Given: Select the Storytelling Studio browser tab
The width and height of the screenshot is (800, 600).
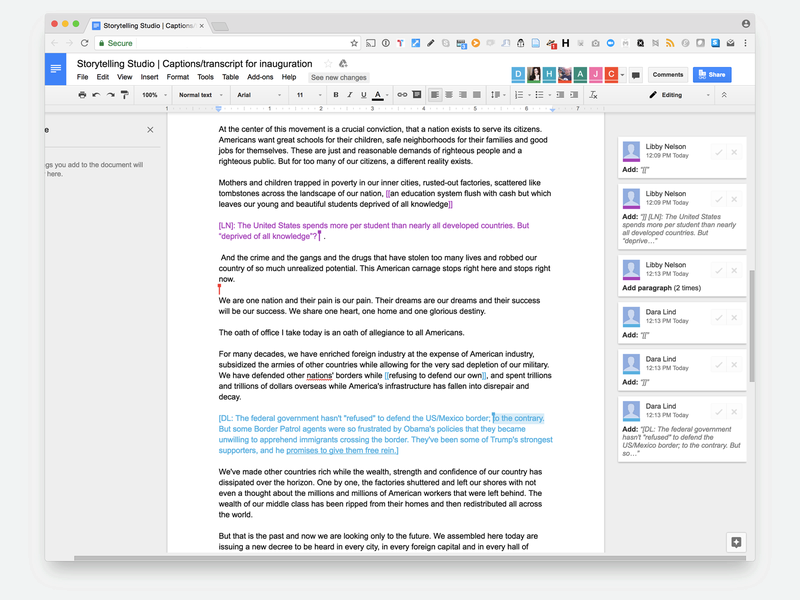Looking at the screenshot, I should tap(148, 26).
